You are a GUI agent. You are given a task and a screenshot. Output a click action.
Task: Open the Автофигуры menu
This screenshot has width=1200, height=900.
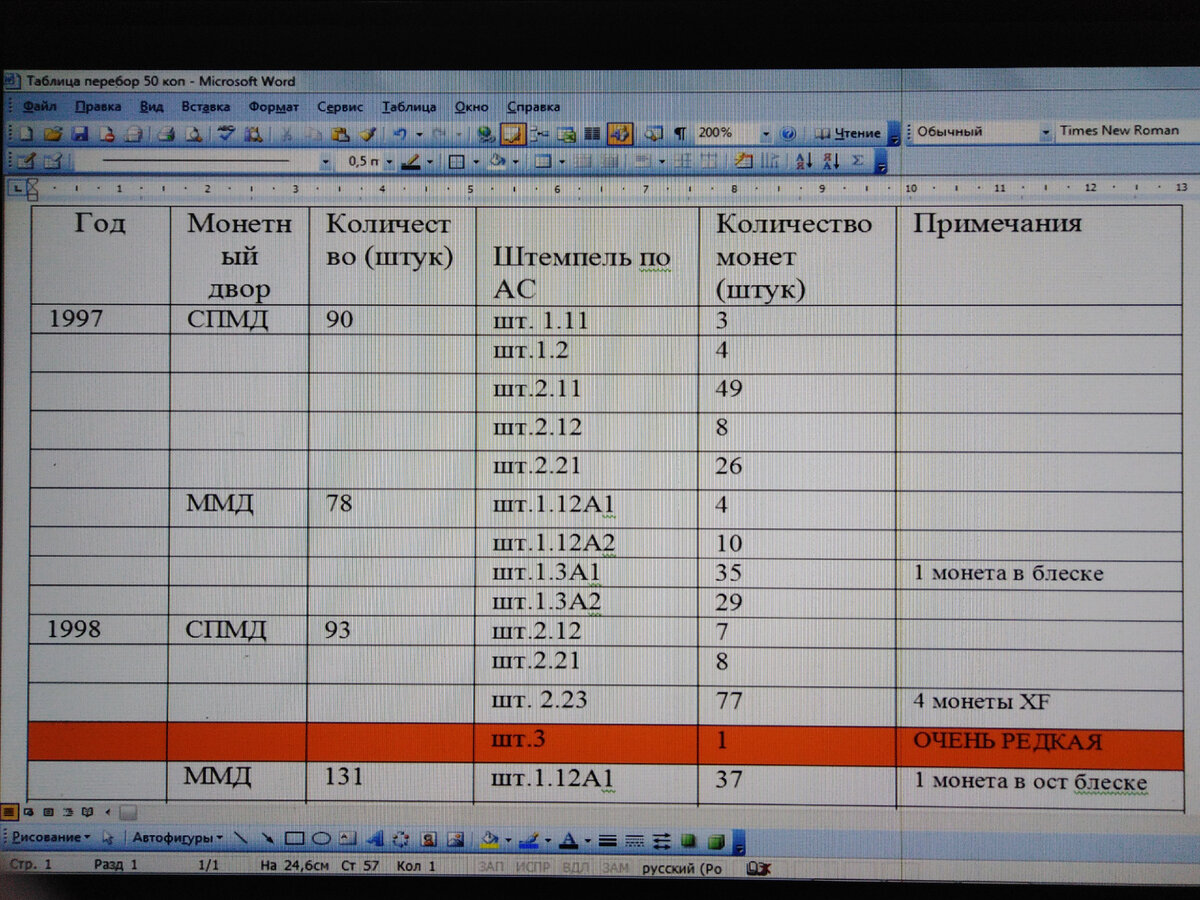pyautogui.click(x=177, y=838)
